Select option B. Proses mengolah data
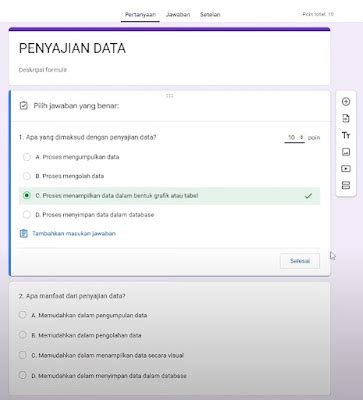 (27, 176)
